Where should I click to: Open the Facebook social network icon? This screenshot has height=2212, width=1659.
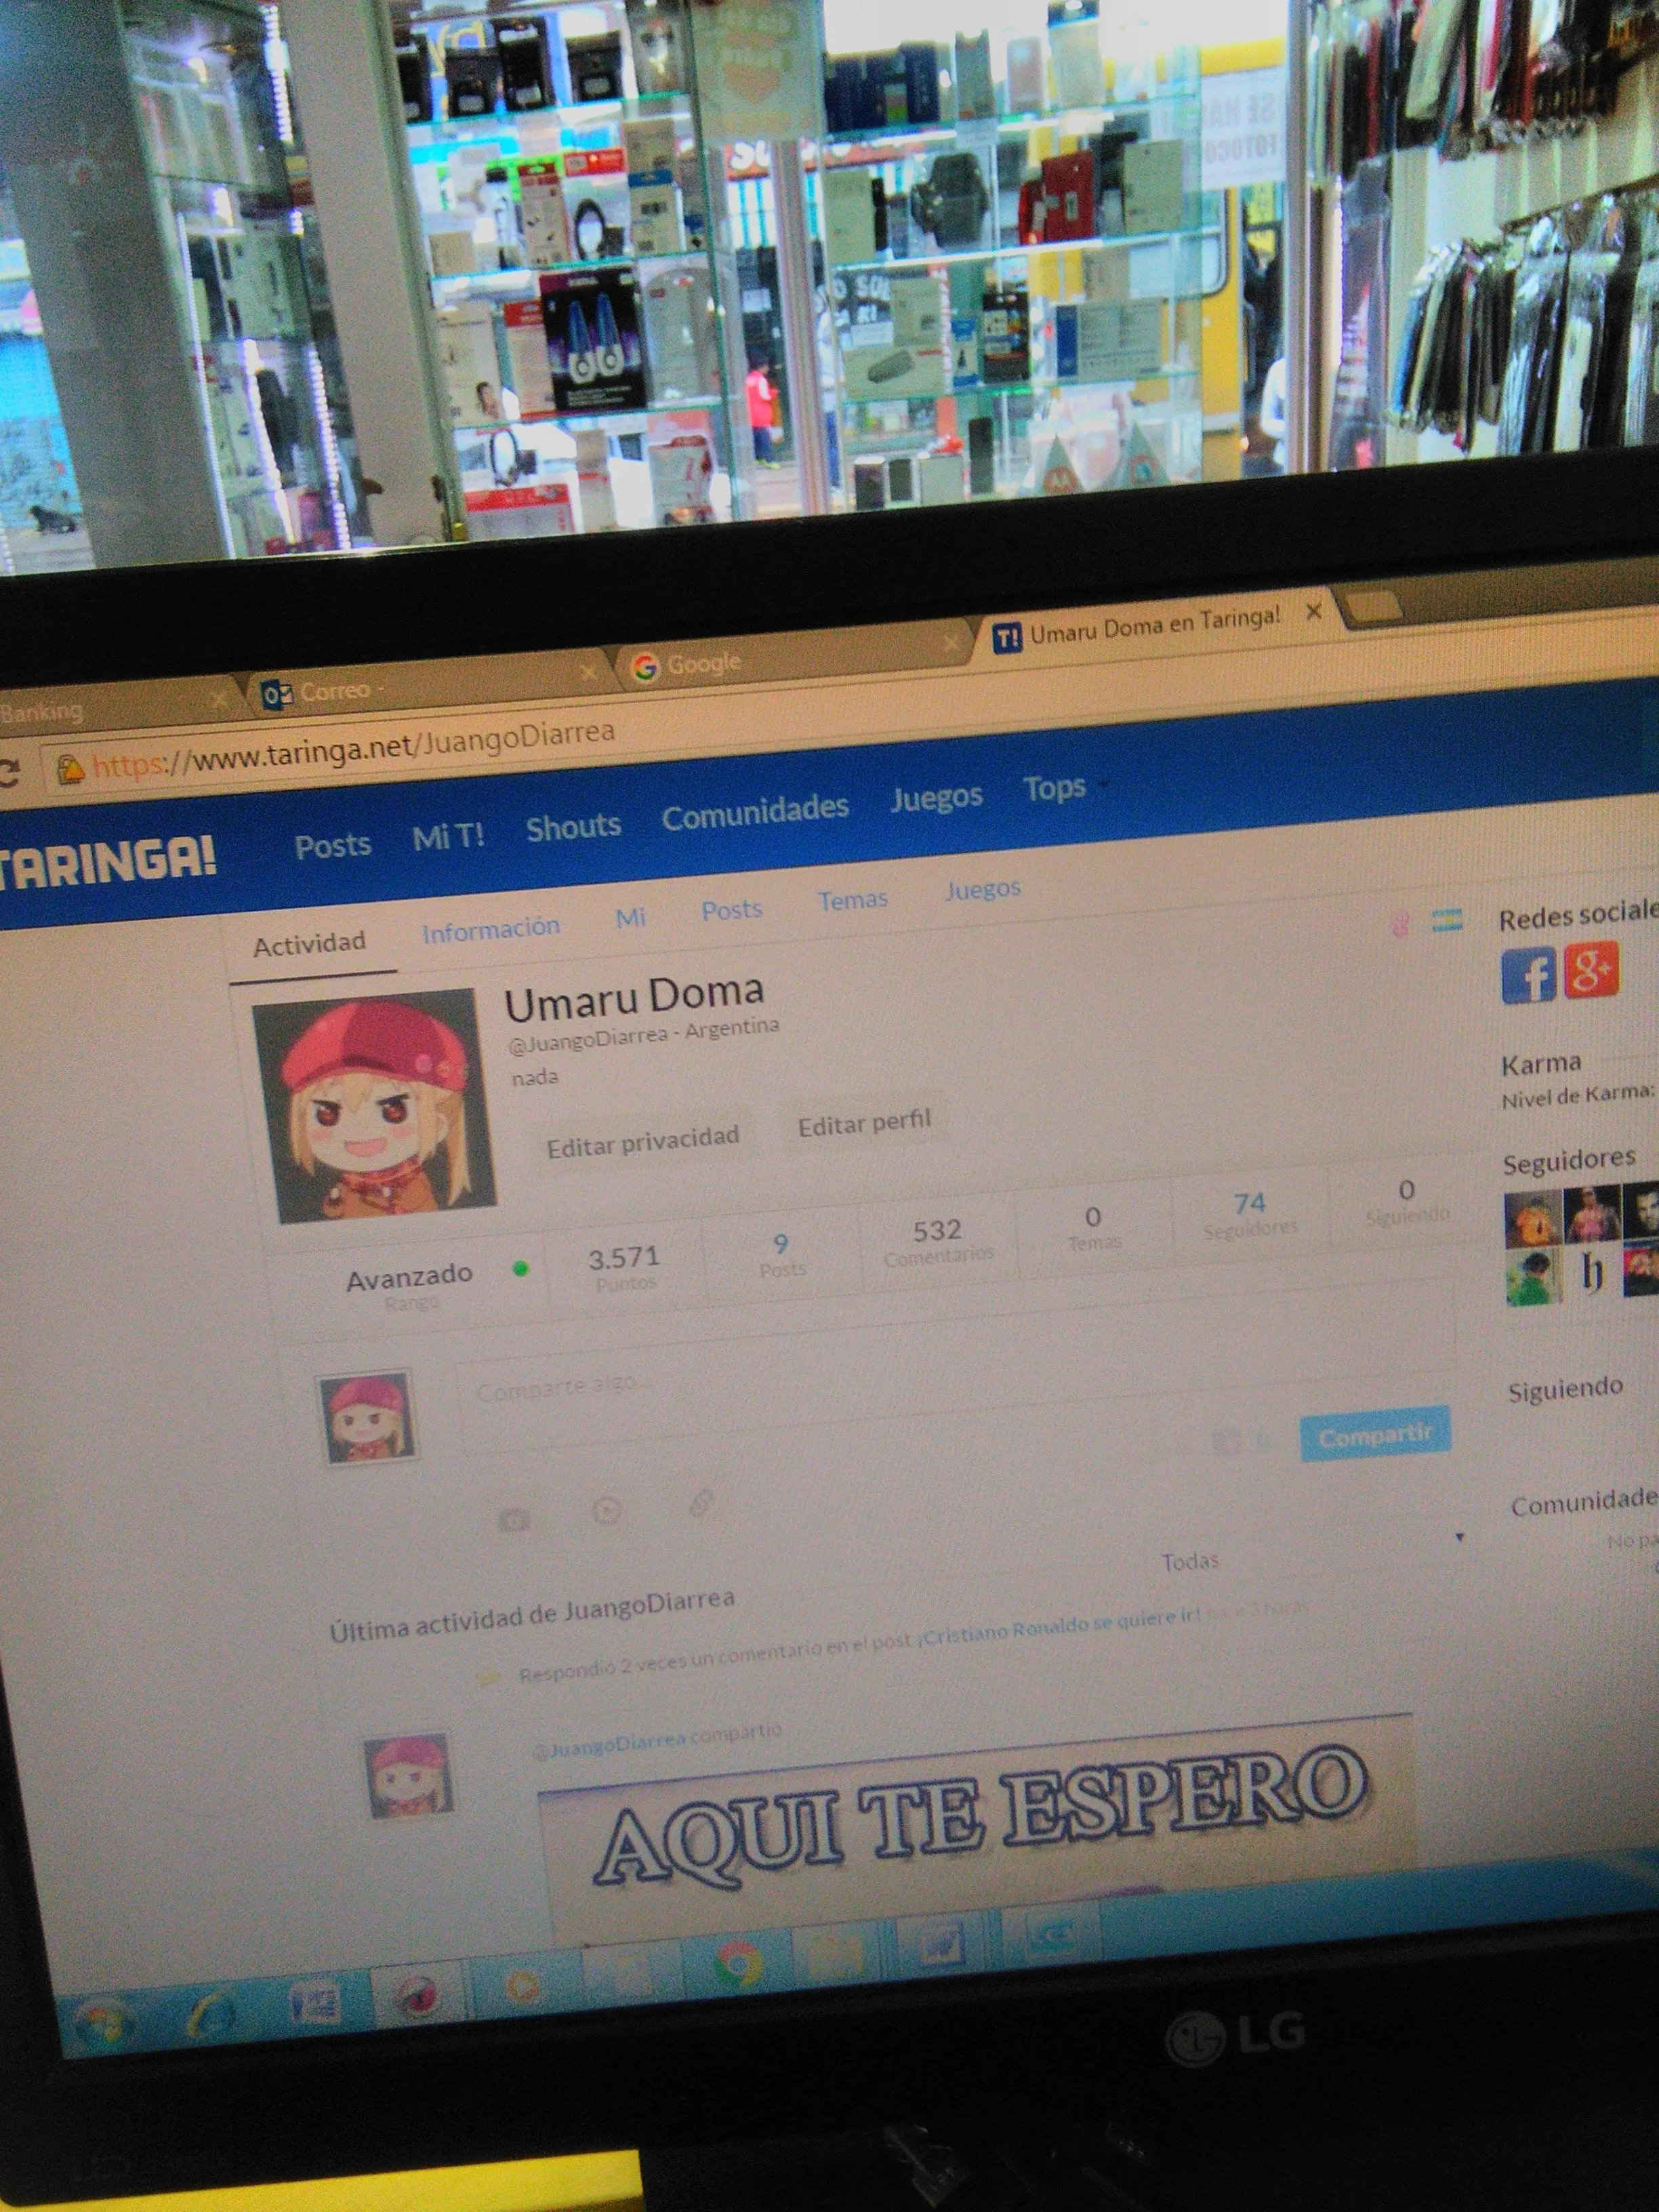pos(1529,974)
